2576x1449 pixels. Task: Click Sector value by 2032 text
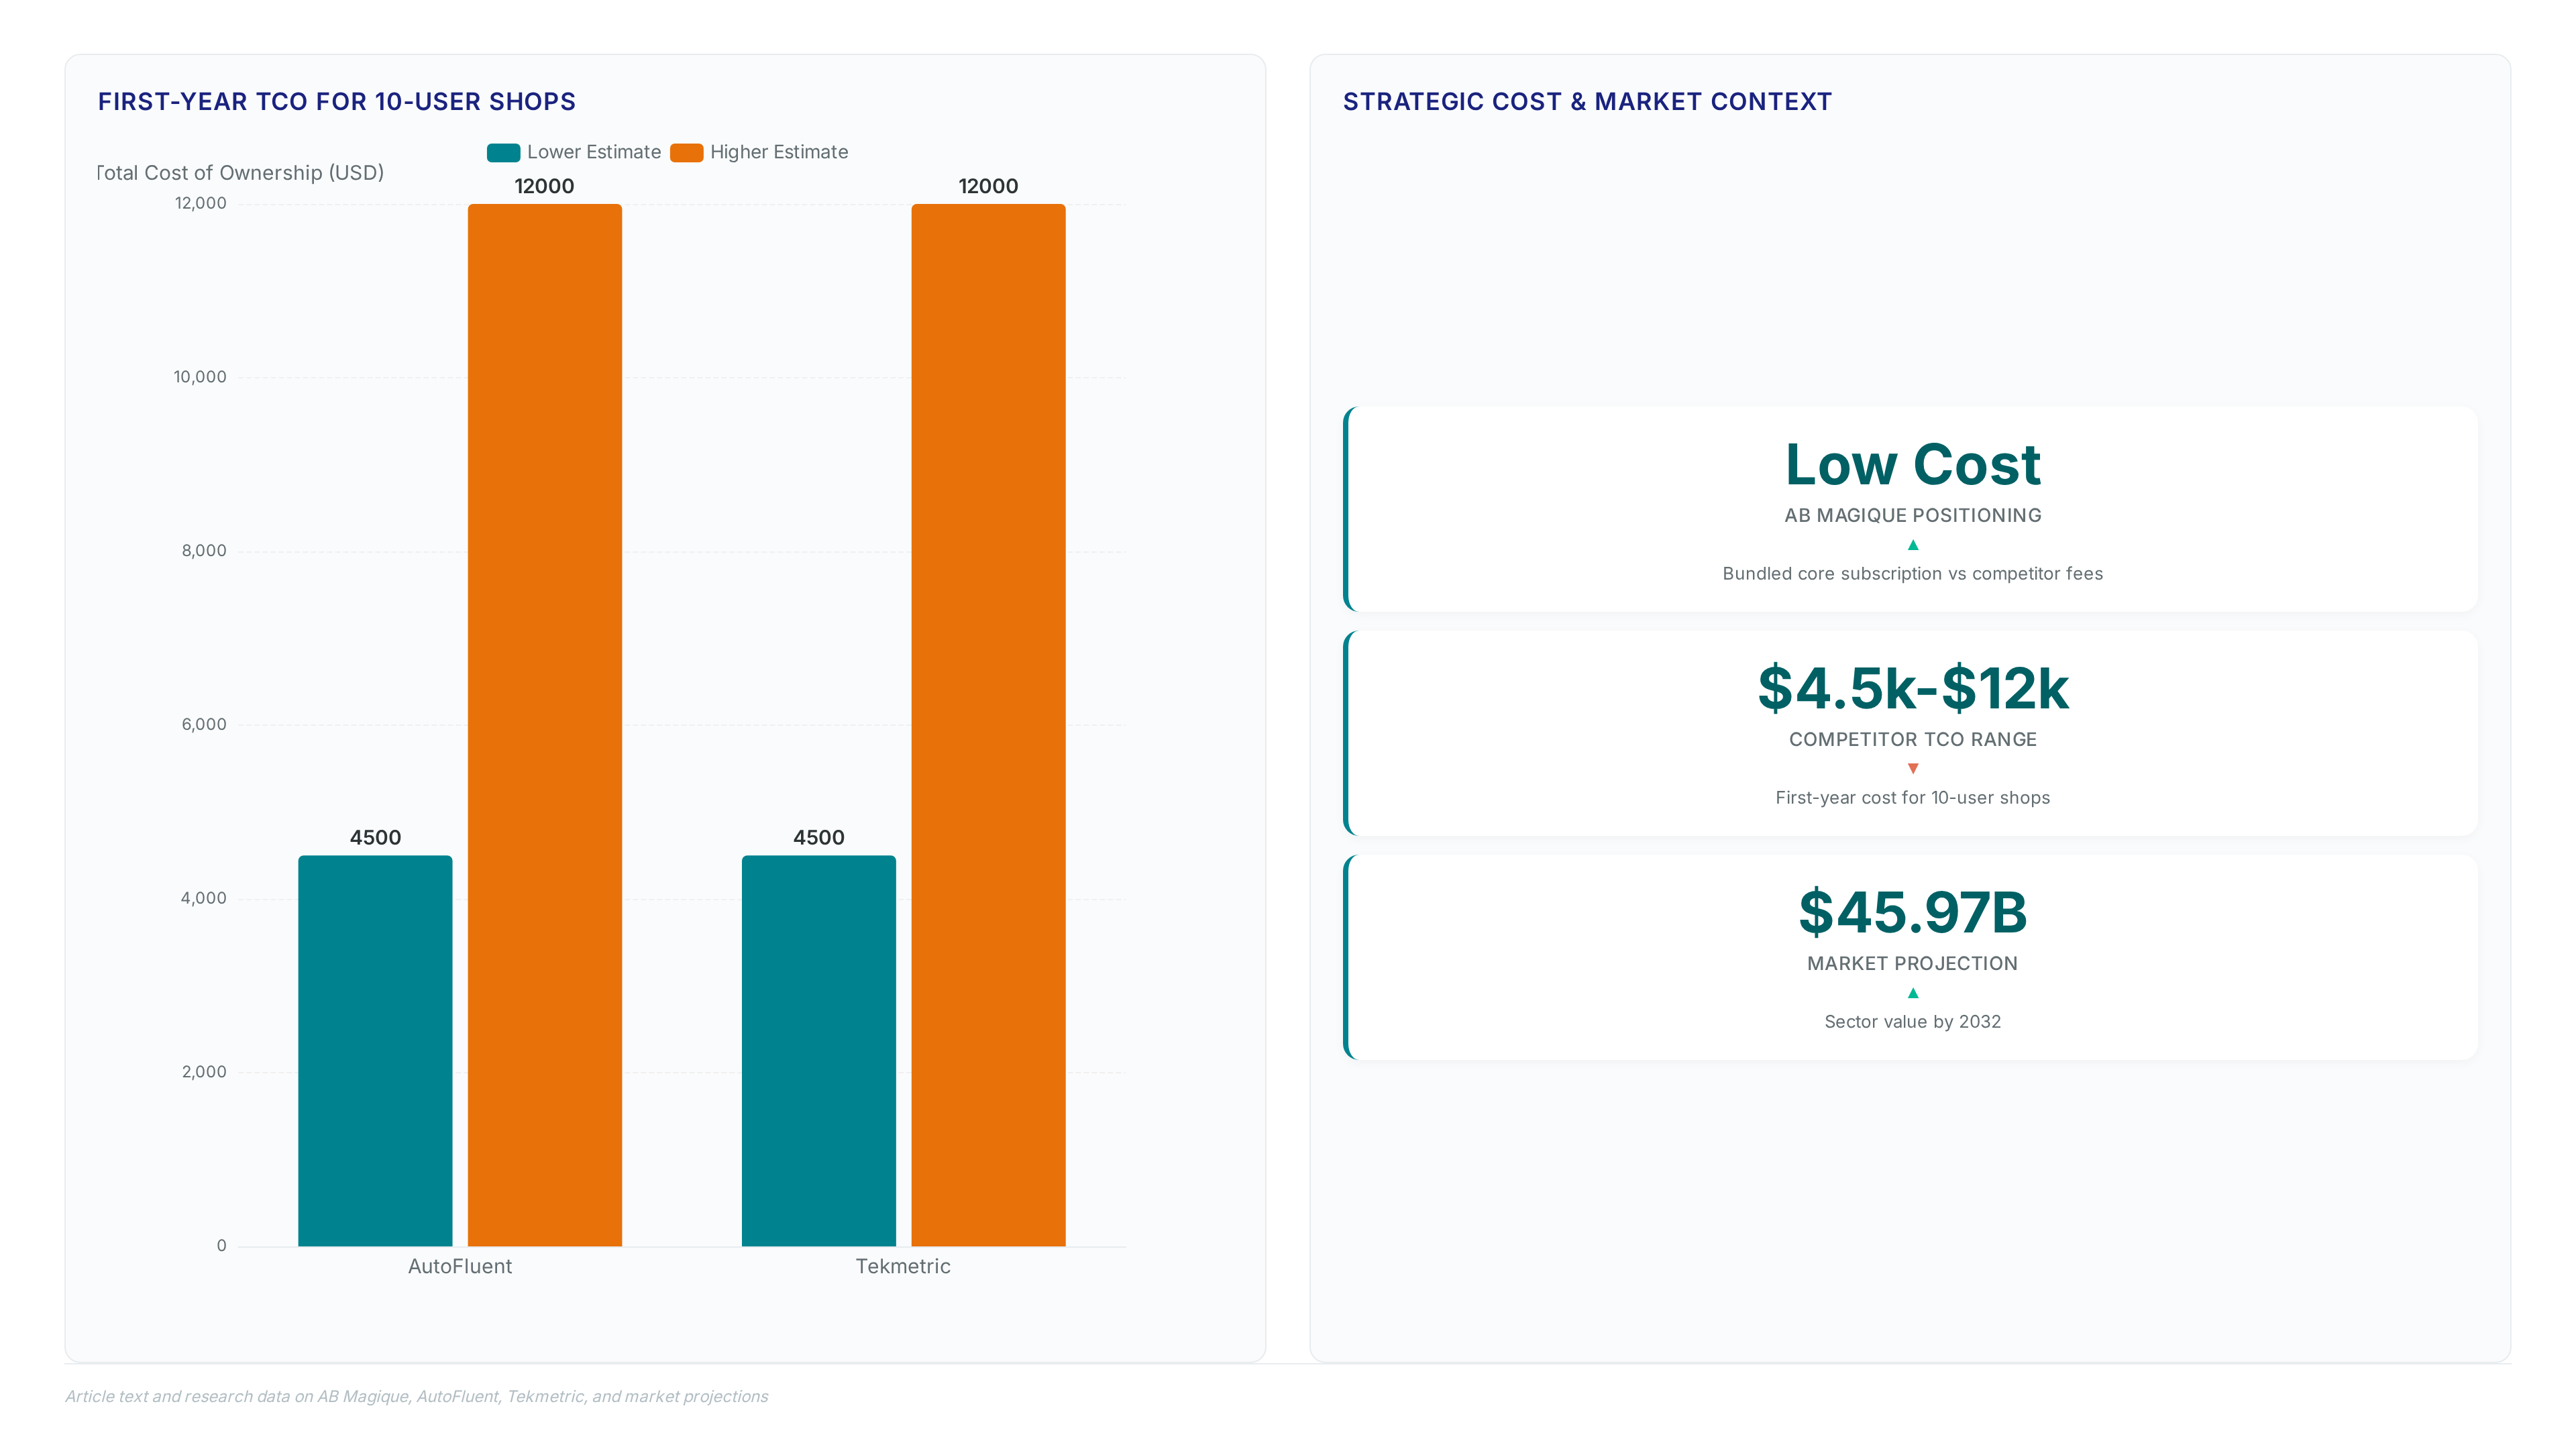tap(1912, 1022)
